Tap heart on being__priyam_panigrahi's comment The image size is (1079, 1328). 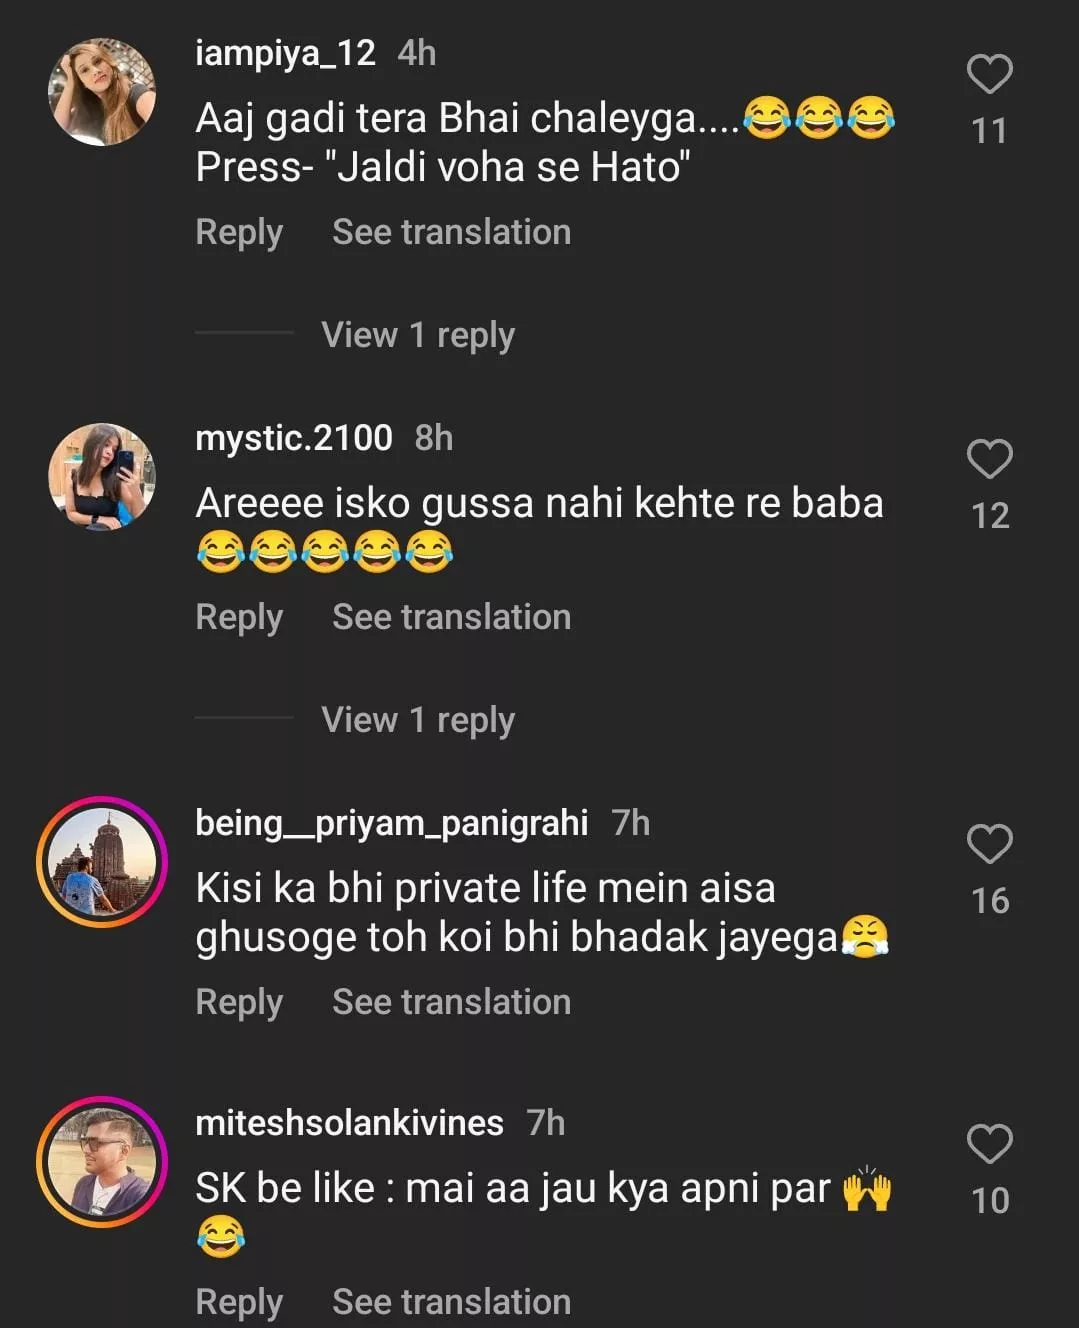click(x=989, y=845)
